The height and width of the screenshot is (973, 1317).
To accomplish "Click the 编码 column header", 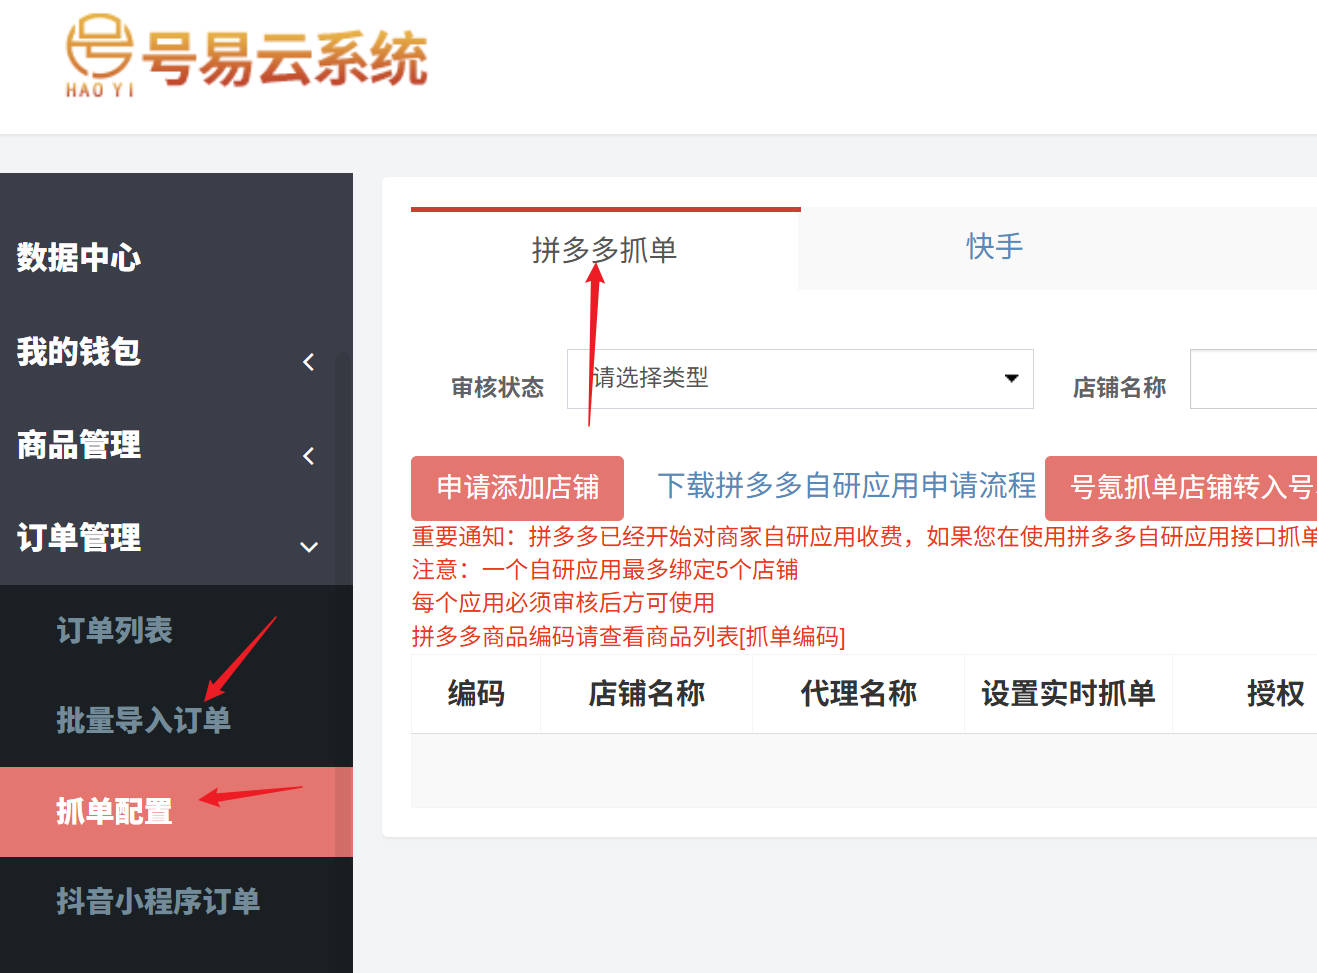I will pyautogui.click(x=475, y=693).
